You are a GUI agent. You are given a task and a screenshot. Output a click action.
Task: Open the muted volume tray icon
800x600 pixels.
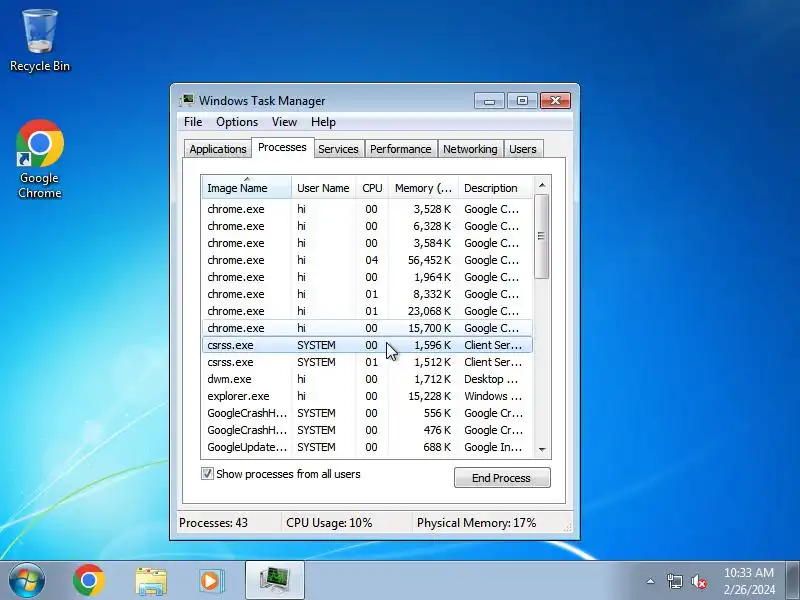point(698,581)
